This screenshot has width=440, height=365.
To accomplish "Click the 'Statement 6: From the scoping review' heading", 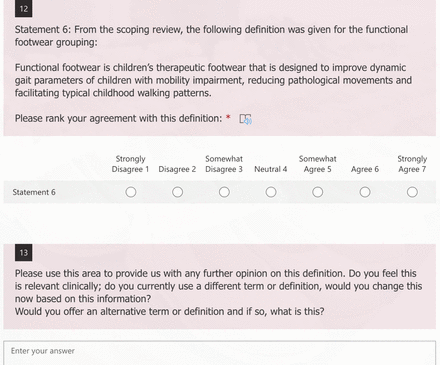I will [x=211, y=36].
